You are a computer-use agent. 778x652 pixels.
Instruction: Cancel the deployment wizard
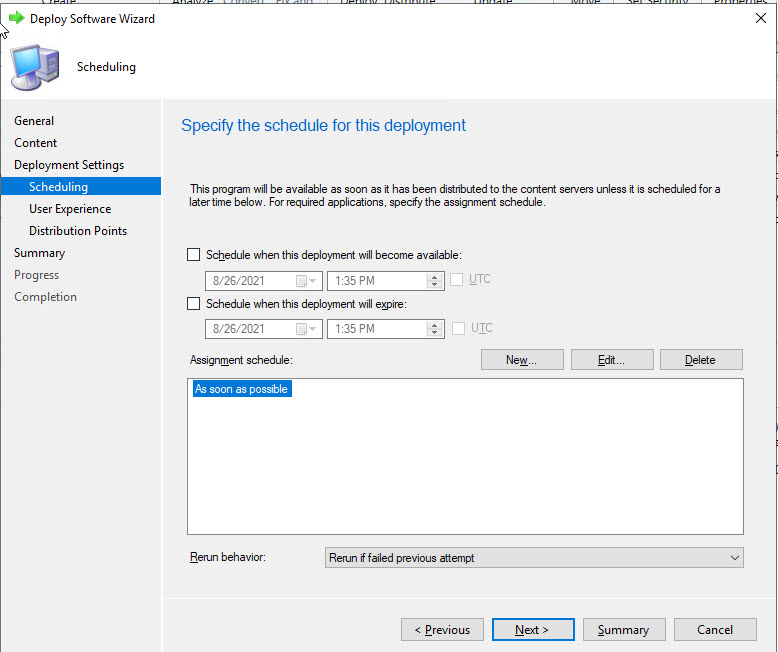click(x=715, y=630)
